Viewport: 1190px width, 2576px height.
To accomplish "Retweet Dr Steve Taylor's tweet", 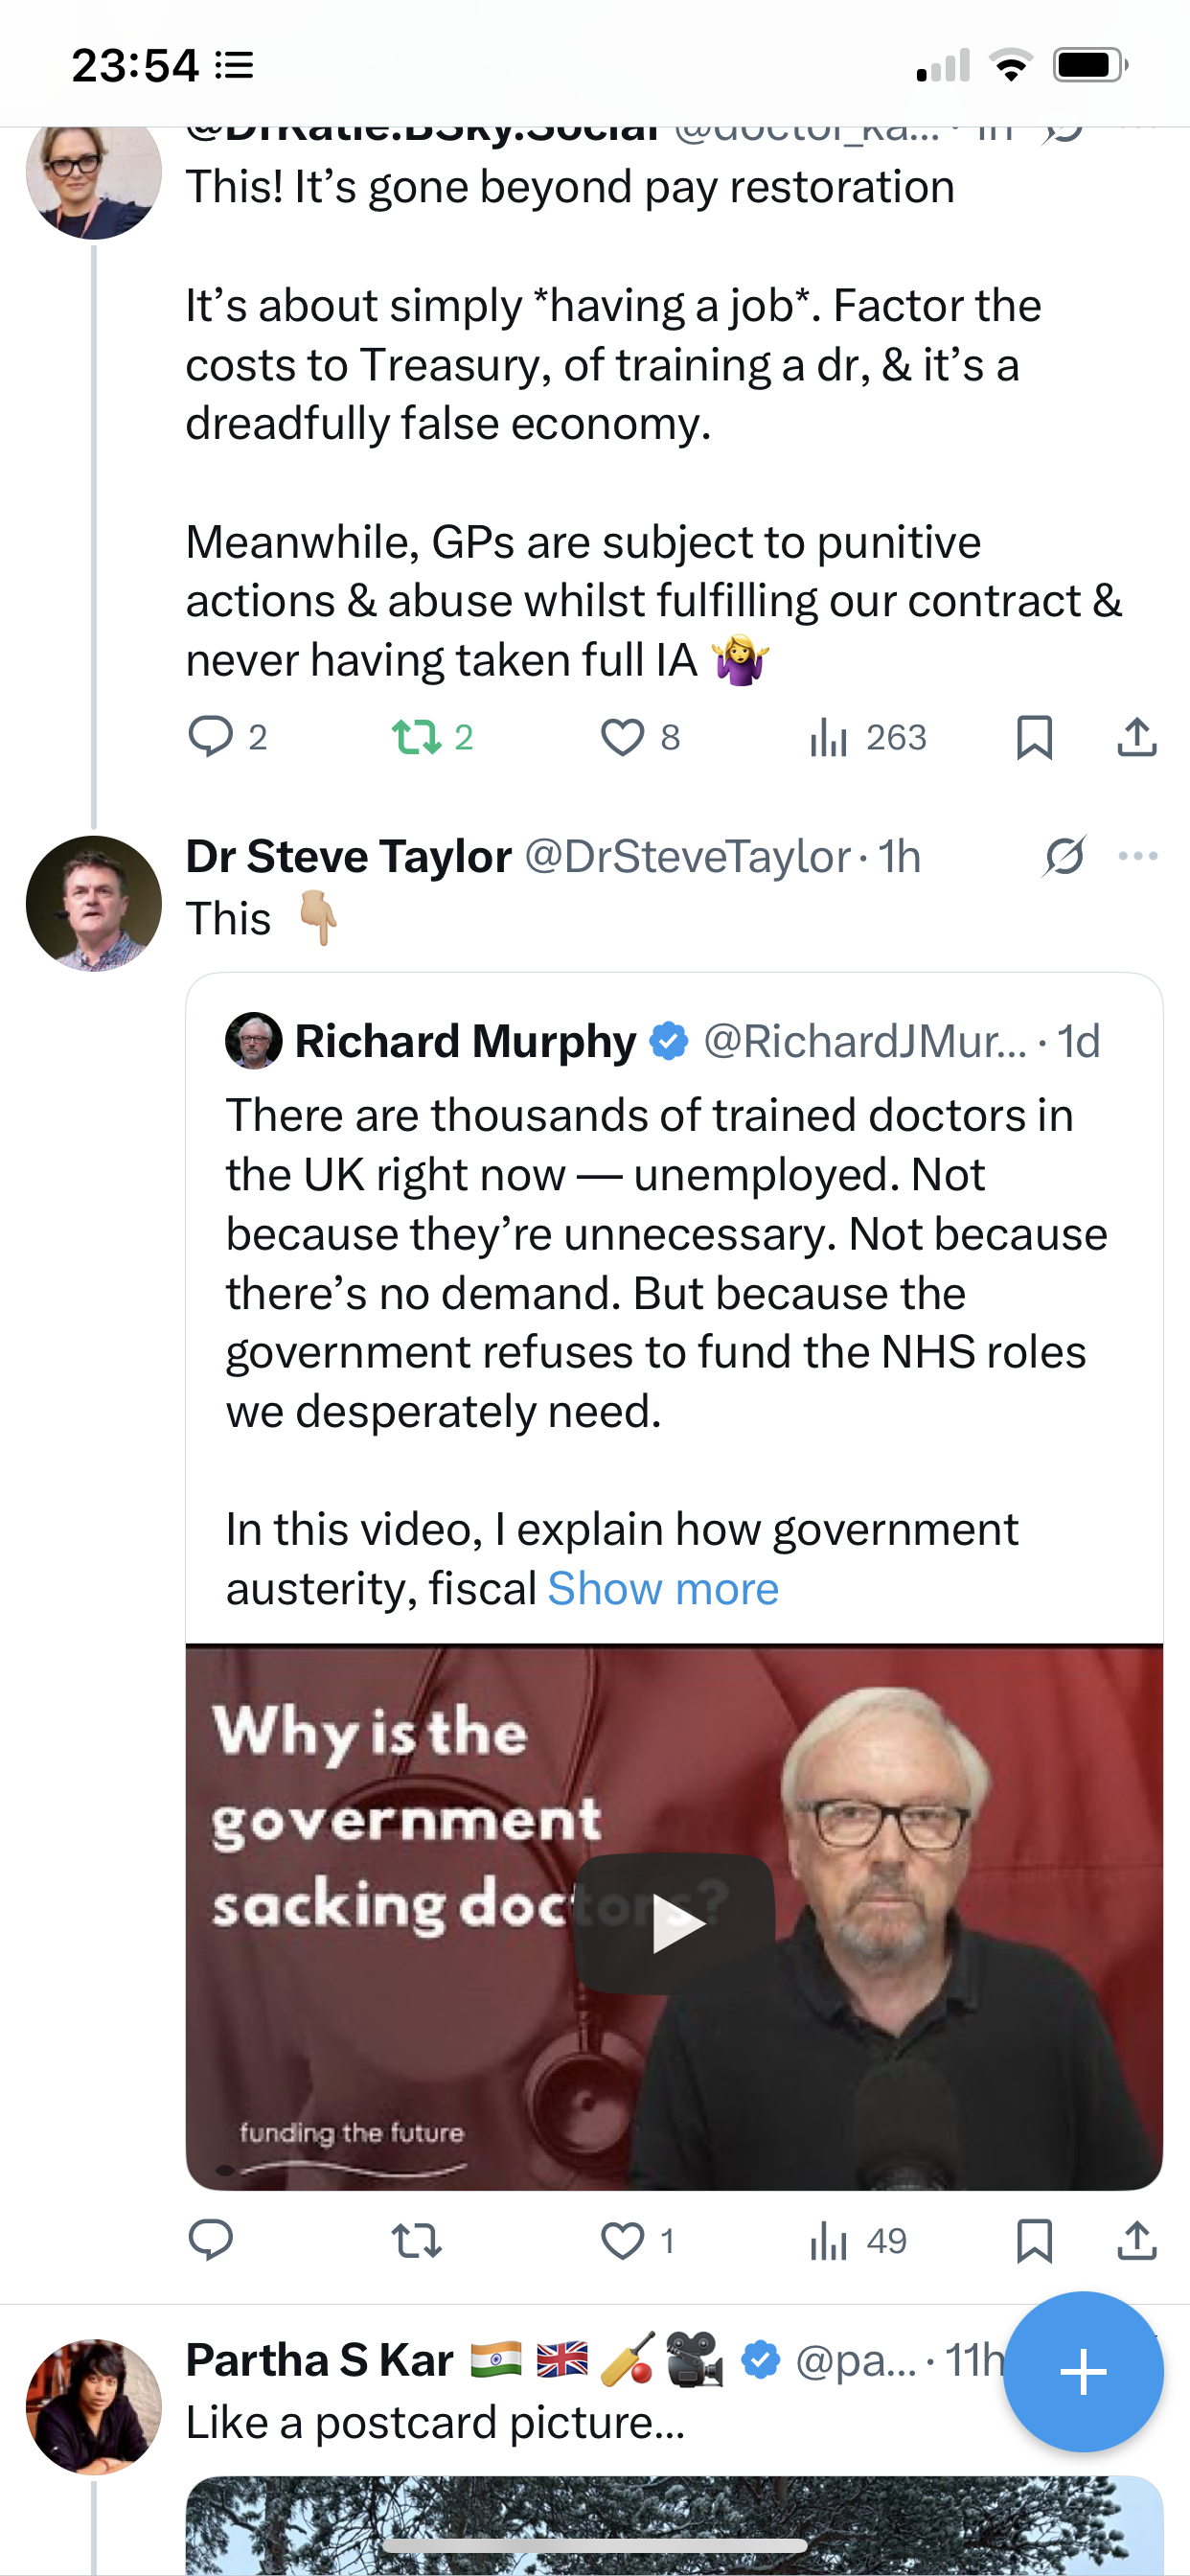I will pos(416,2241).
